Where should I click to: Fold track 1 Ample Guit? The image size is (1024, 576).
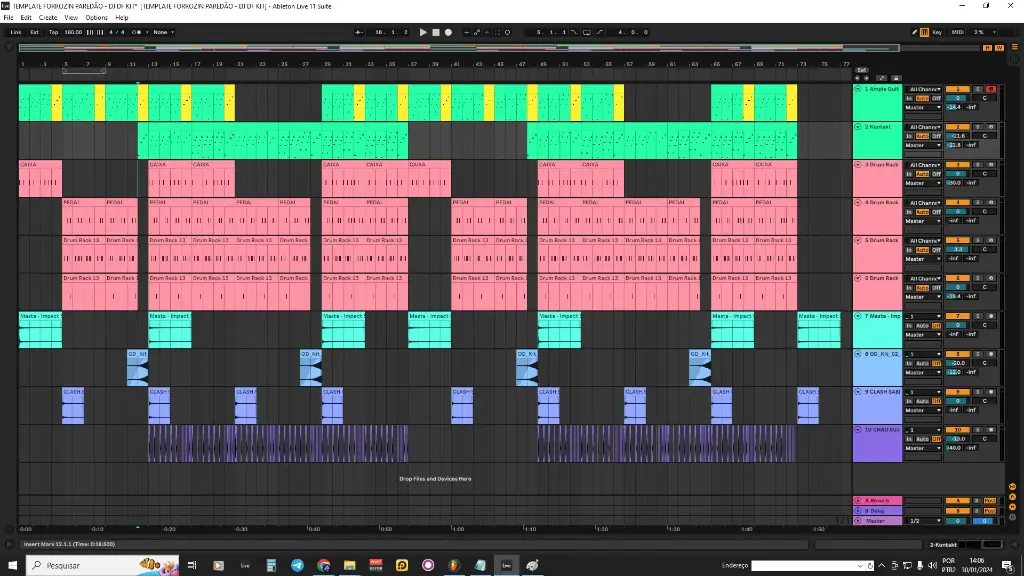[857, 89]
